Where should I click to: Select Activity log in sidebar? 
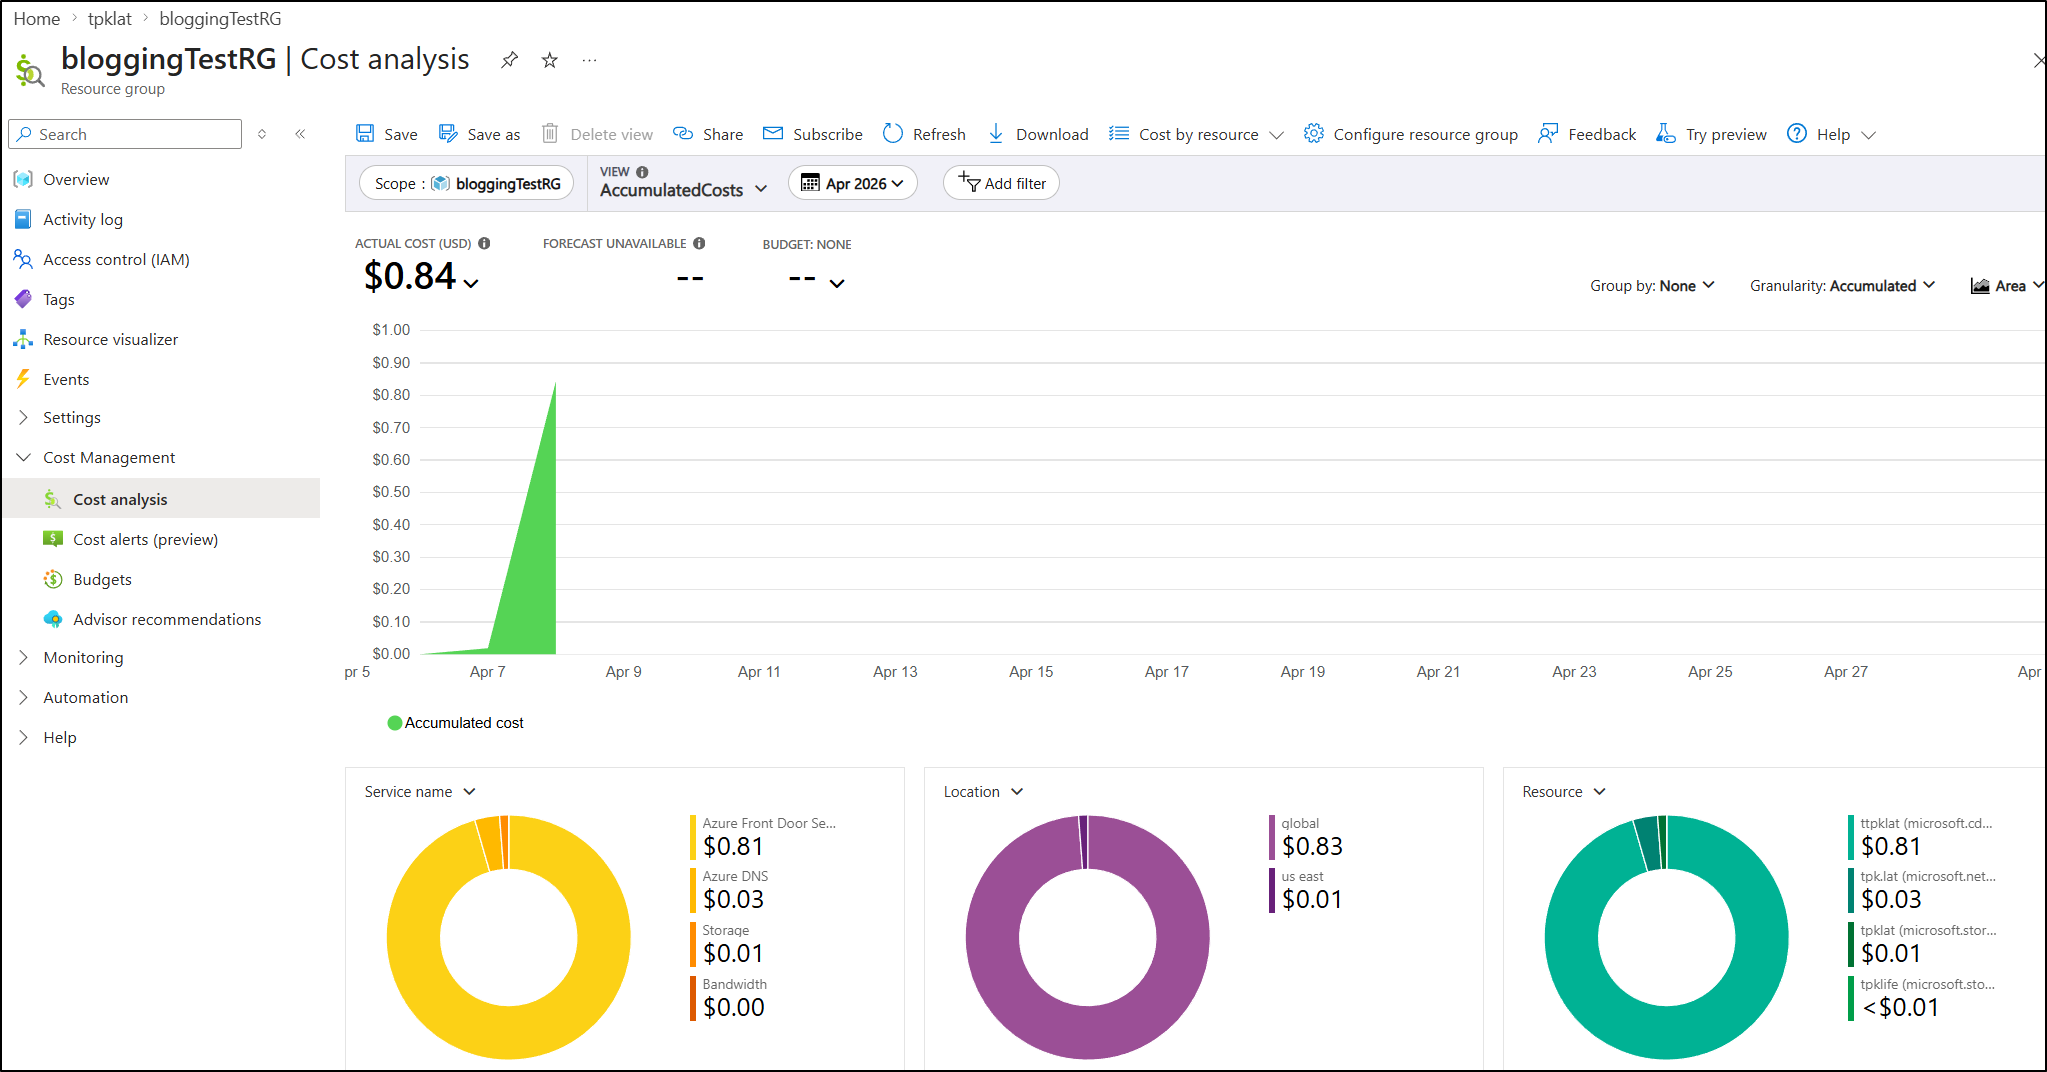83,220
